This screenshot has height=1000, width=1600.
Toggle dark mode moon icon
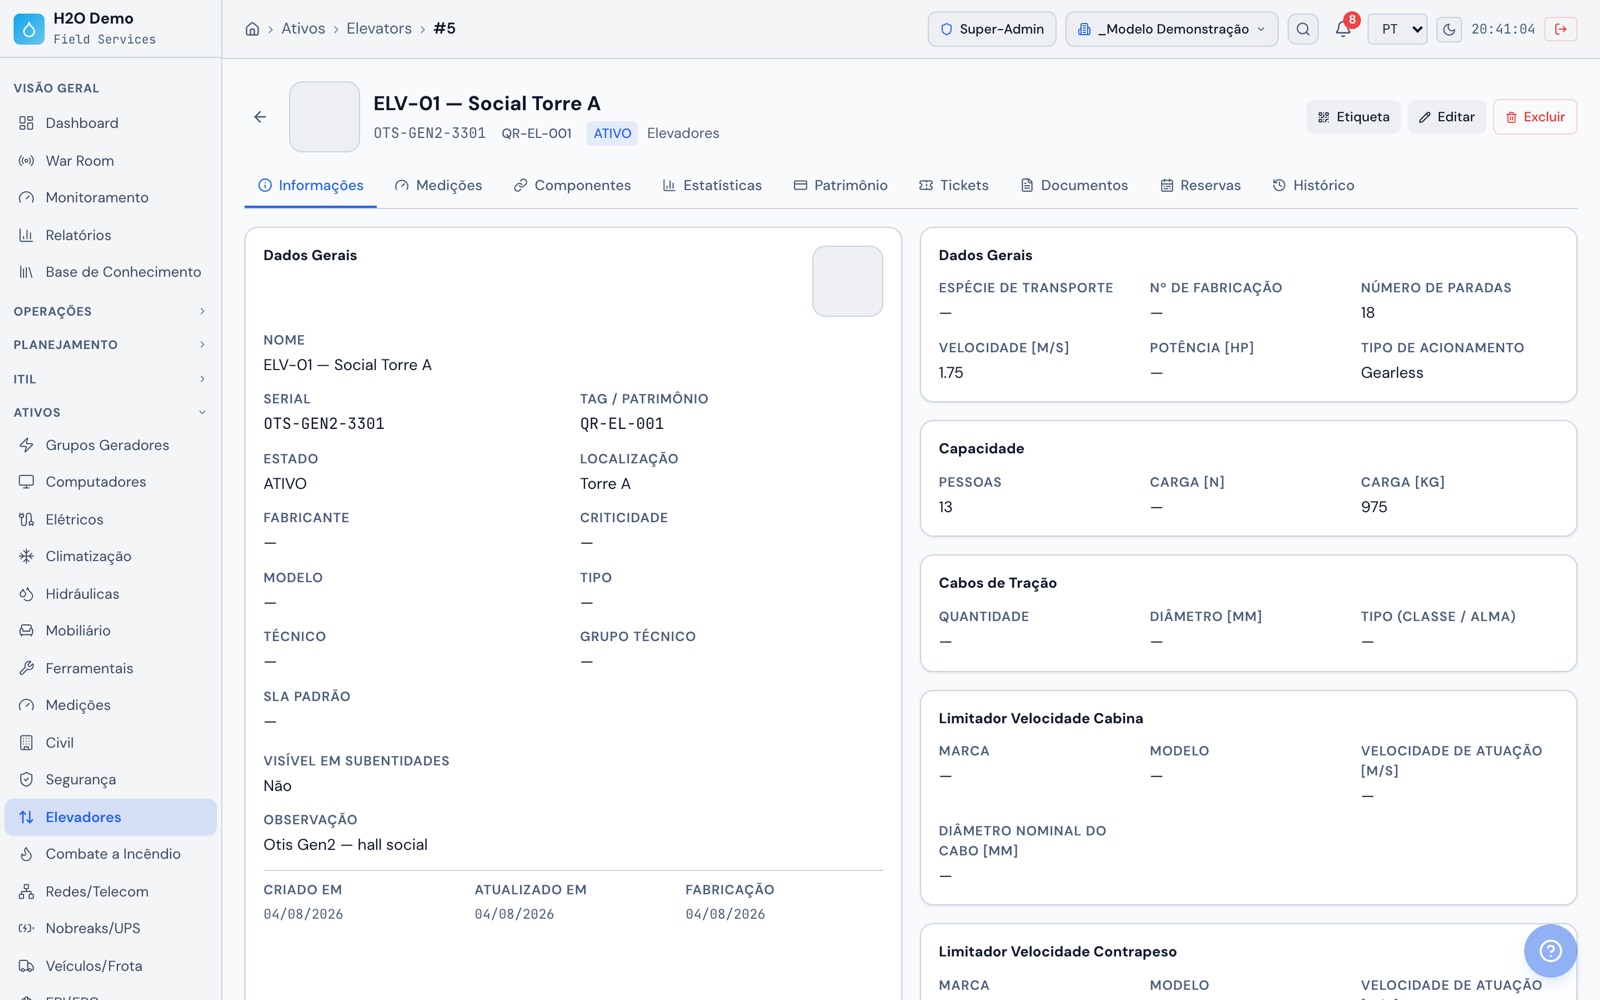click(1449, 29)
